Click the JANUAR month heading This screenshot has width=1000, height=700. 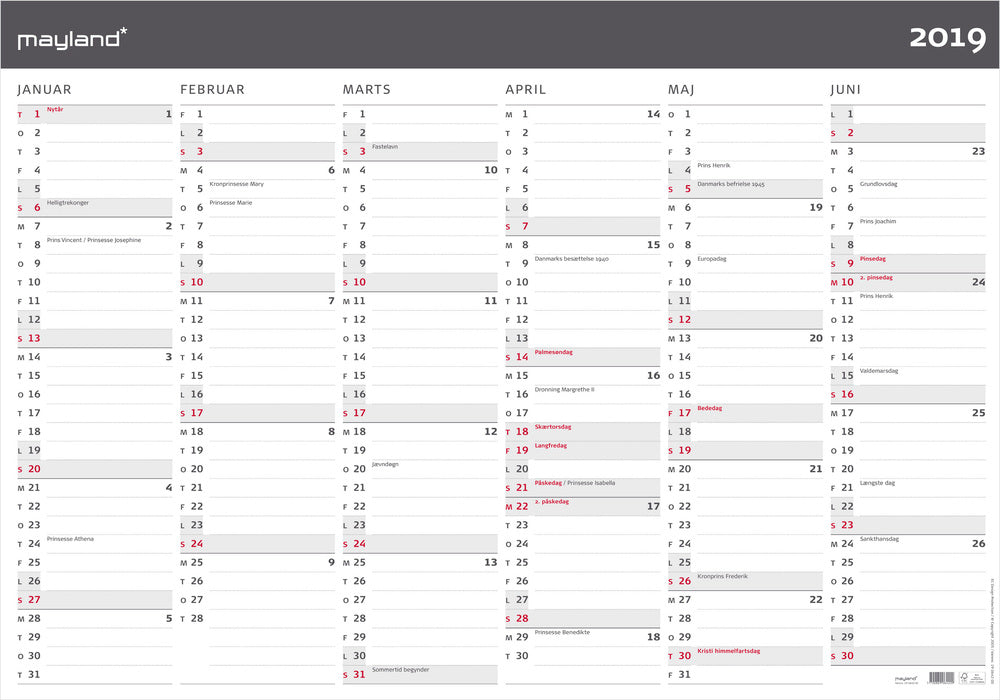[x=44, y=90]
